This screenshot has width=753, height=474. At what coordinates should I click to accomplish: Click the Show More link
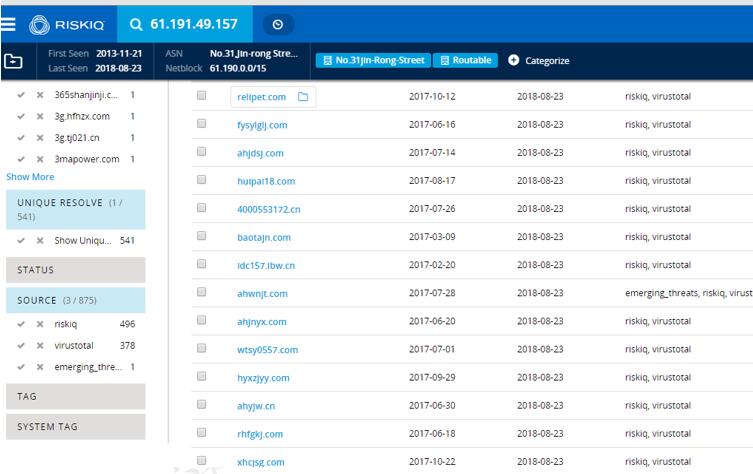click(x=30, y=177)
